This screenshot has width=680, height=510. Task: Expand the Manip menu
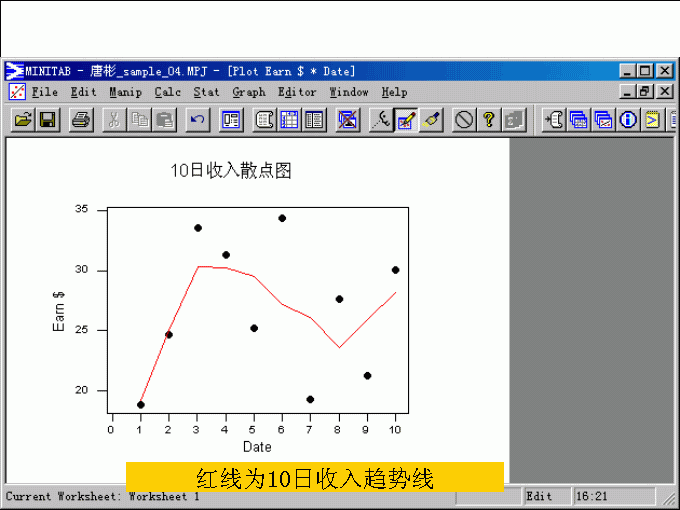tap(125, 92)
